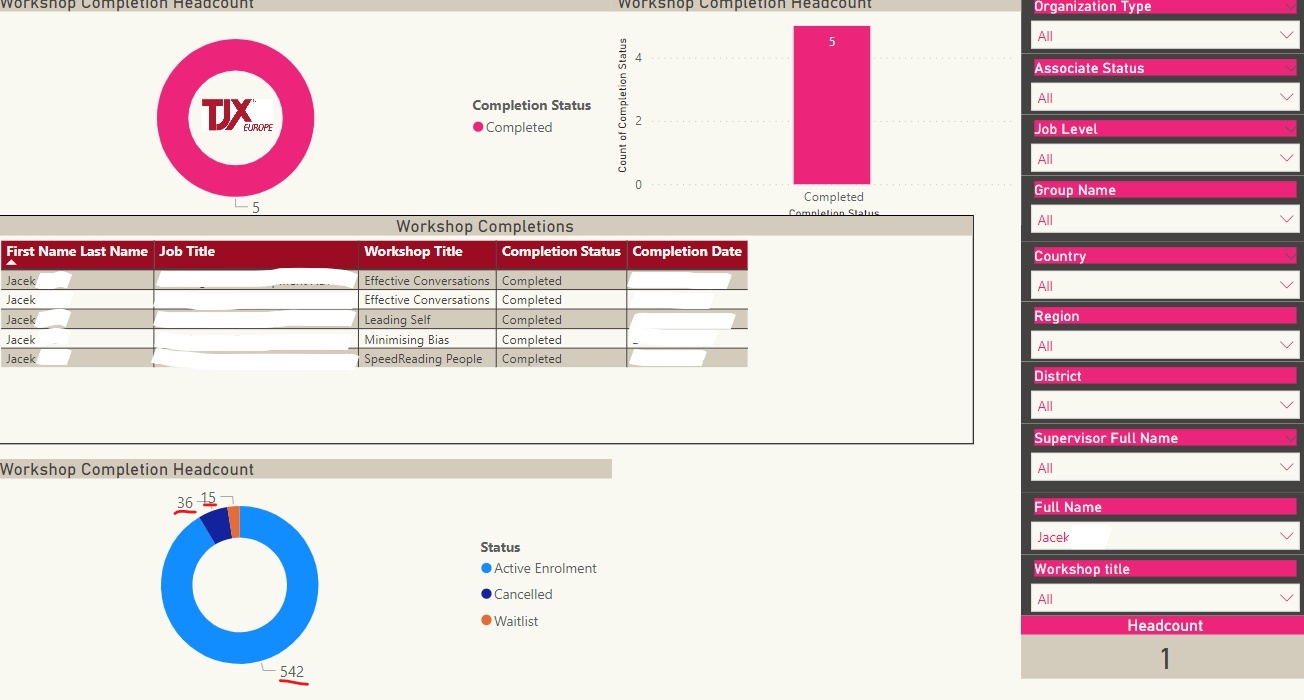Select the Minimising Bias workshop cell

tap(427, 340)
